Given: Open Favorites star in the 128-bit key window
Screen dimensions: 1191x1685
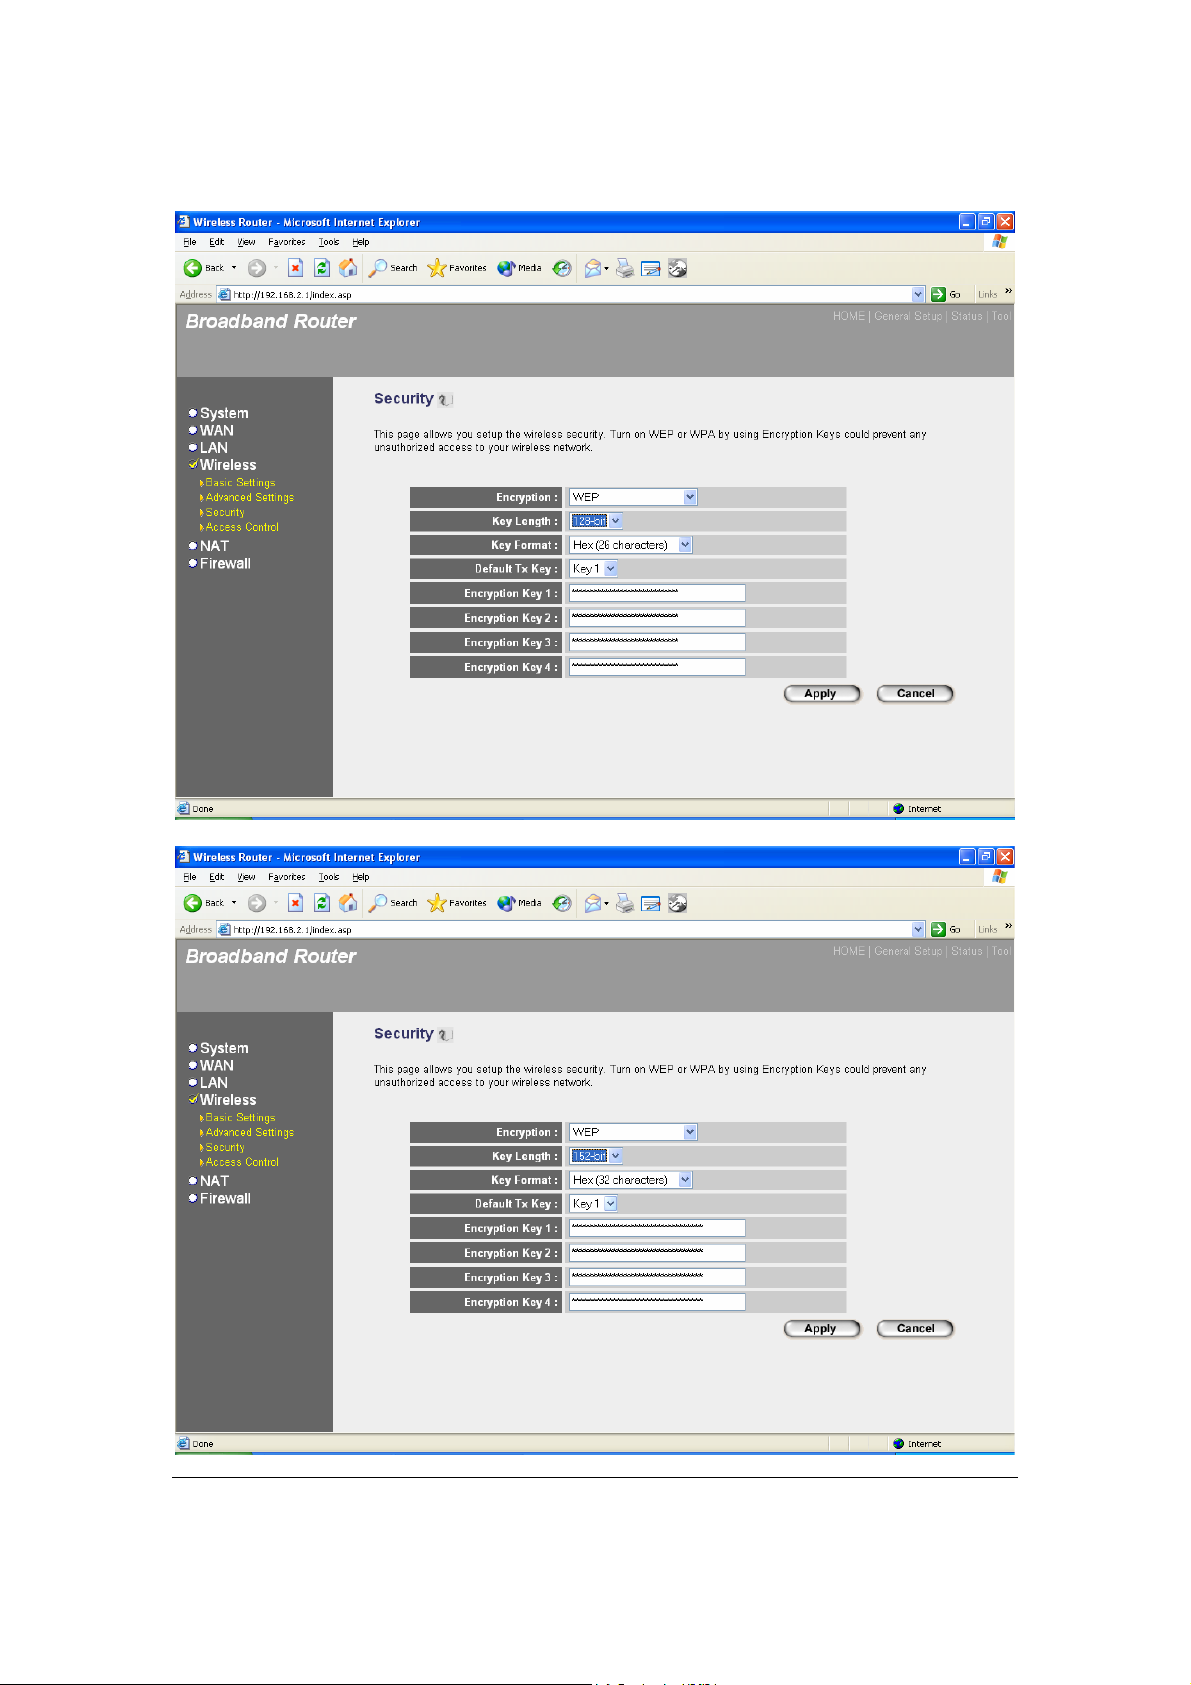Looking at the screenshot, I should click(457, 268).
